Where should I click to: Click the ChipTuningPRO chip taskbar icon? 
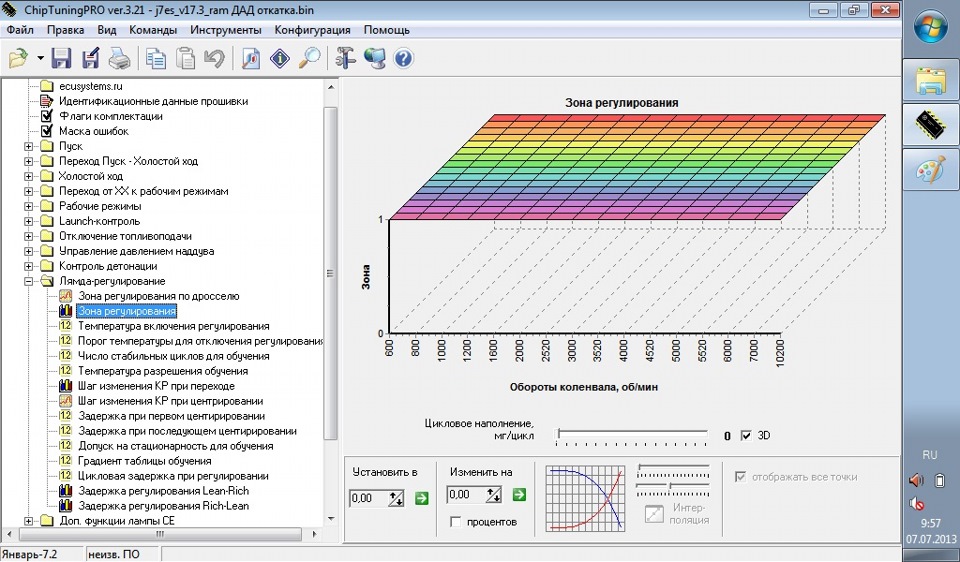[931, 125]
